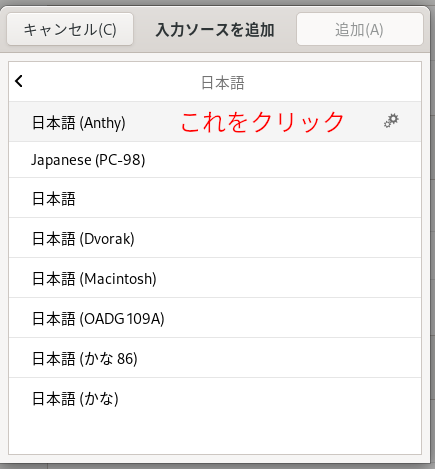Select the 日本語 (かな 86) layout
Image resolution: width=435 pixels, height=469 pixels.
215,358
